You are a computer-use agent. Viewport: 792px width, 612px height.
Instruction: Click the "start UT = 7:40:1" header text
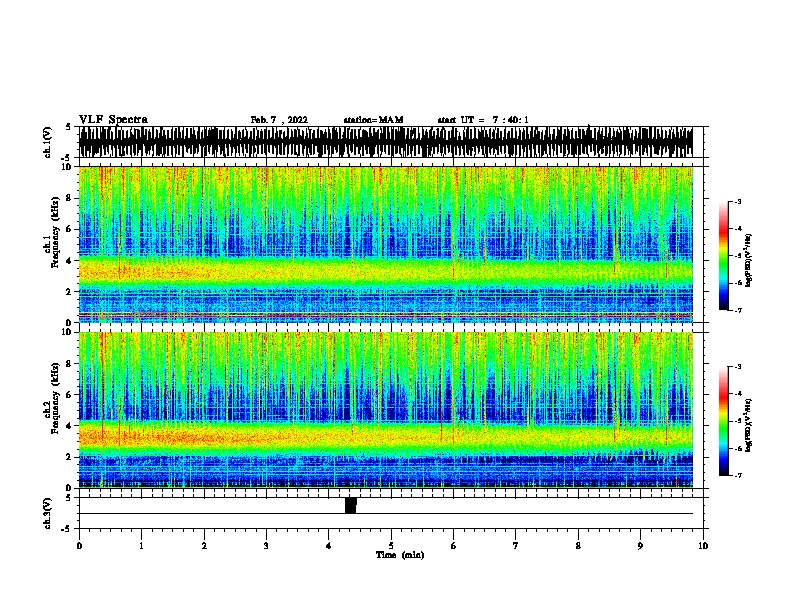[483, 120]
